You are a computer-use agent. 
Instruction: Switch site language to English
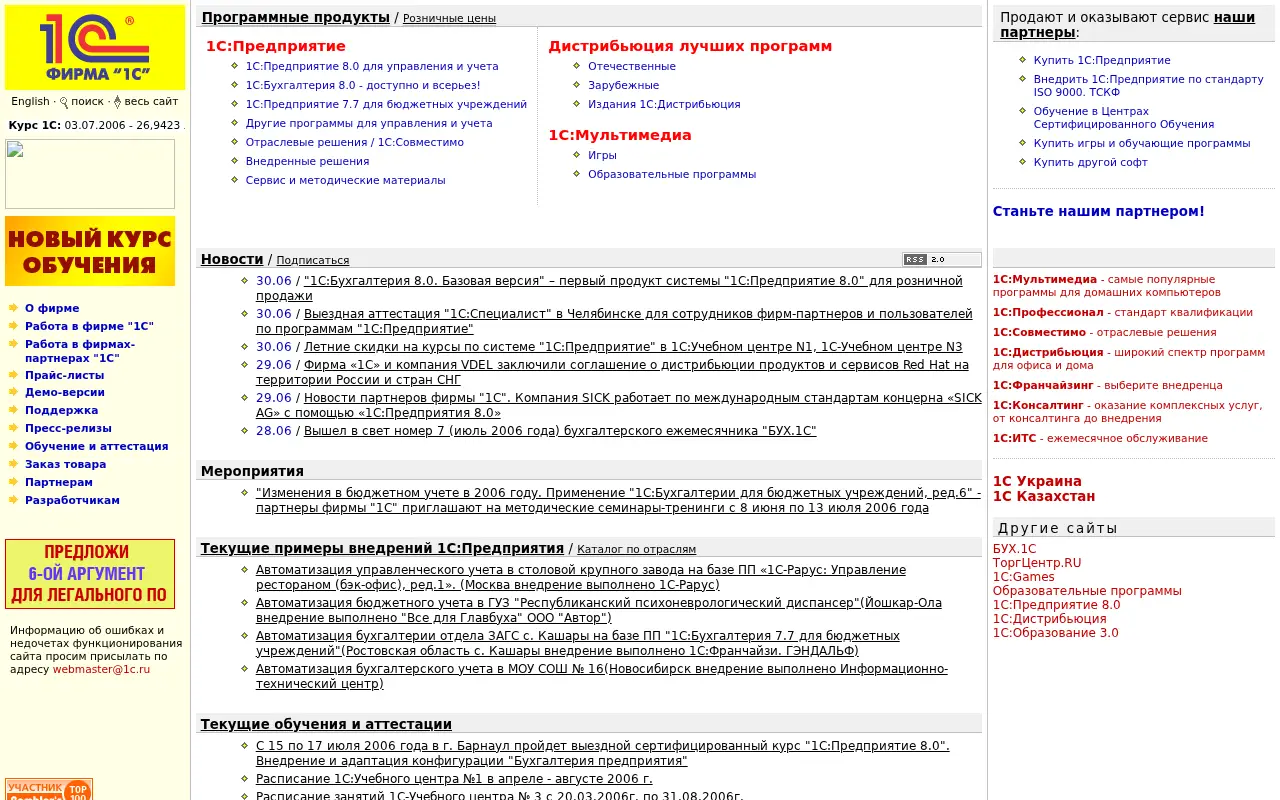pyautogui.click(x=30, y=101)
